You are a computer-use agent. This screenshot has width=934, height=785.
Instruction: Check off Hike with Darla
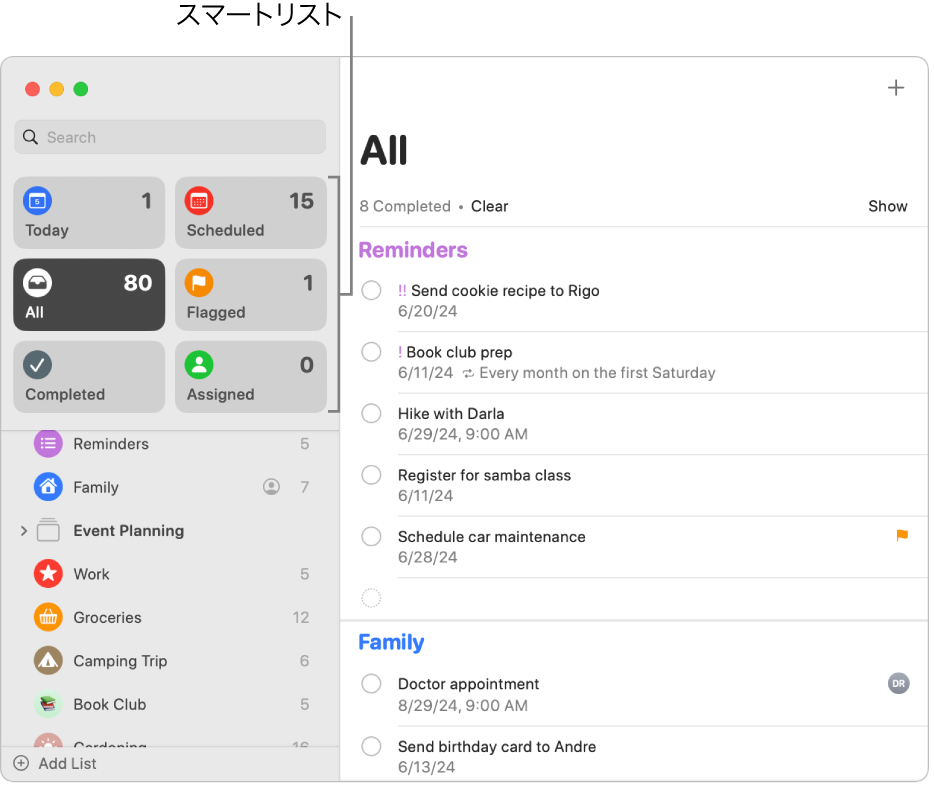[371, 413]
